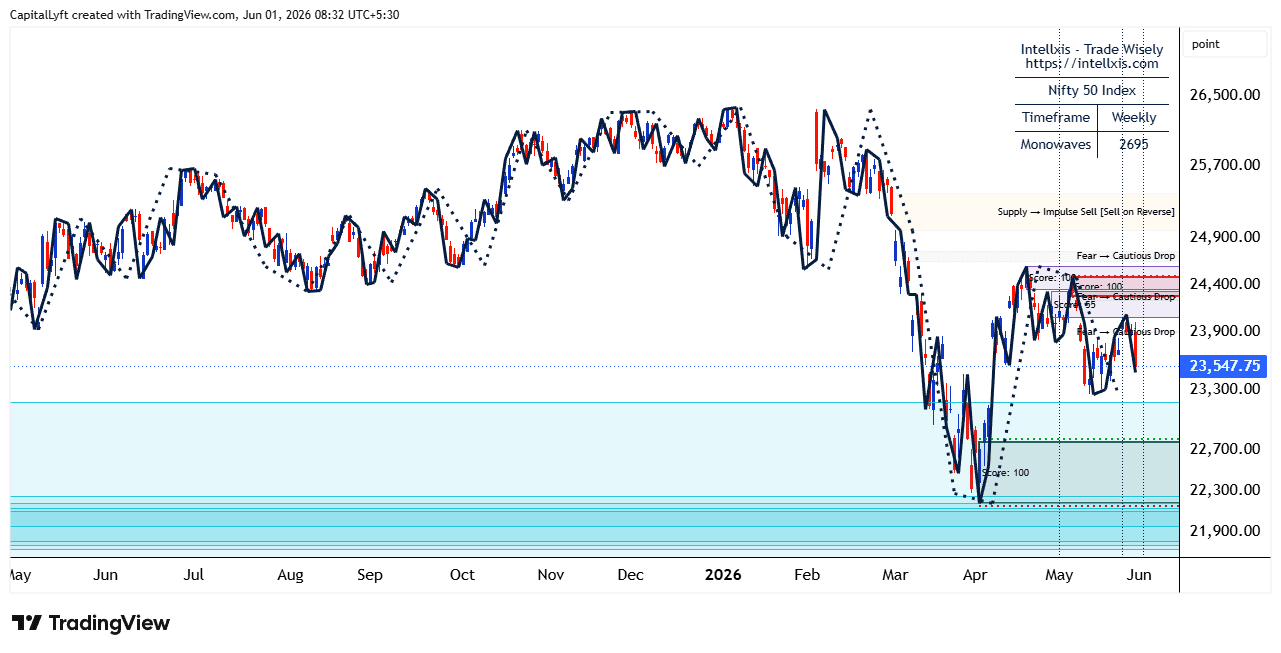Click the 'Timeframe' table cell
This screenshot has width=1281, height=653.
(1056, 117)
